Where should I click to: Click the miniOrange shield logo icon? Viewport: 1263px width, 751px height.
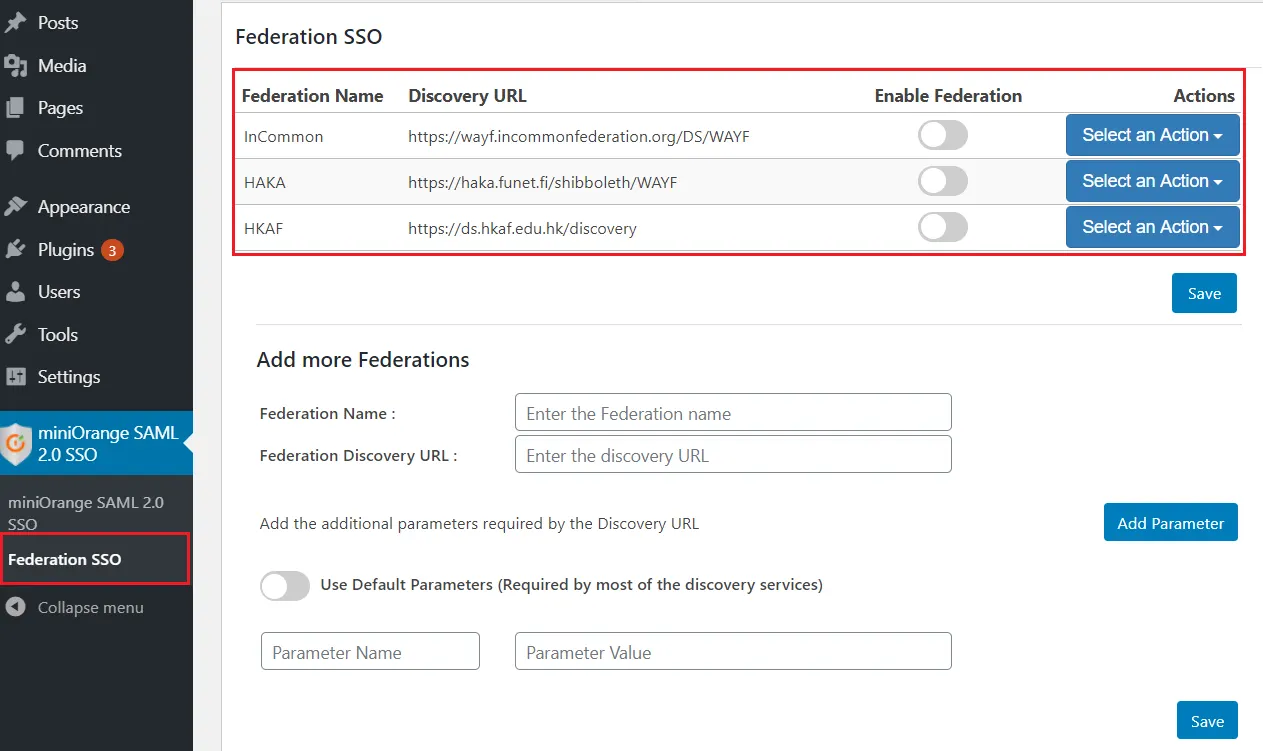(15, 444)
